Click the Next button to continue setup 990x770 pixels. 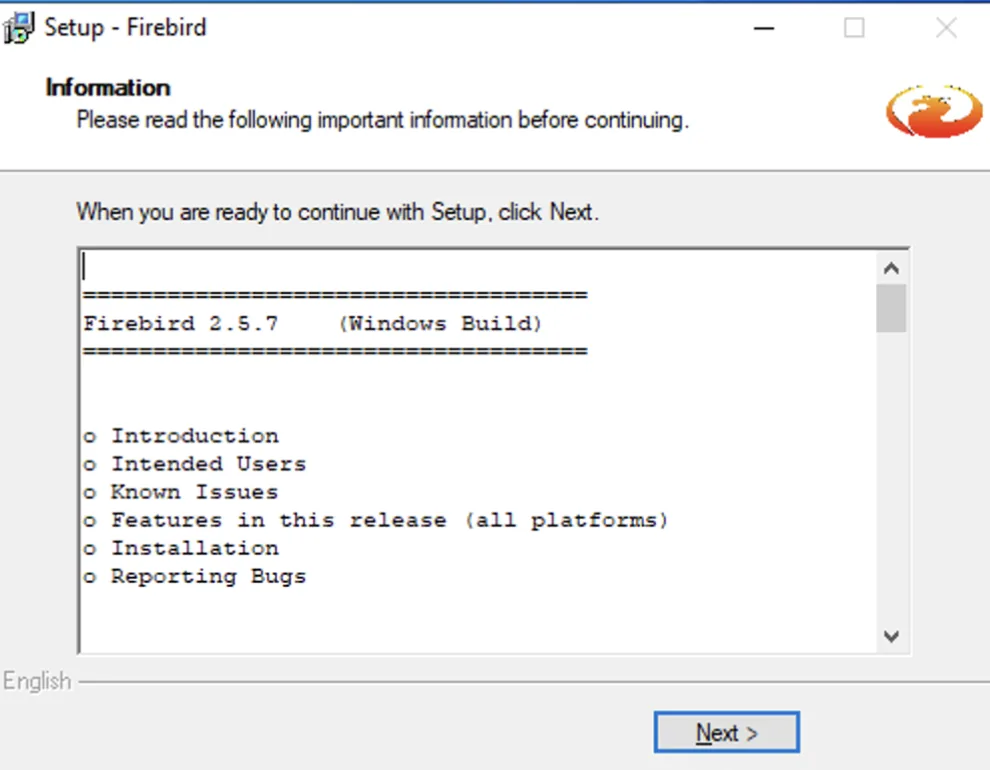pos(727,732)
